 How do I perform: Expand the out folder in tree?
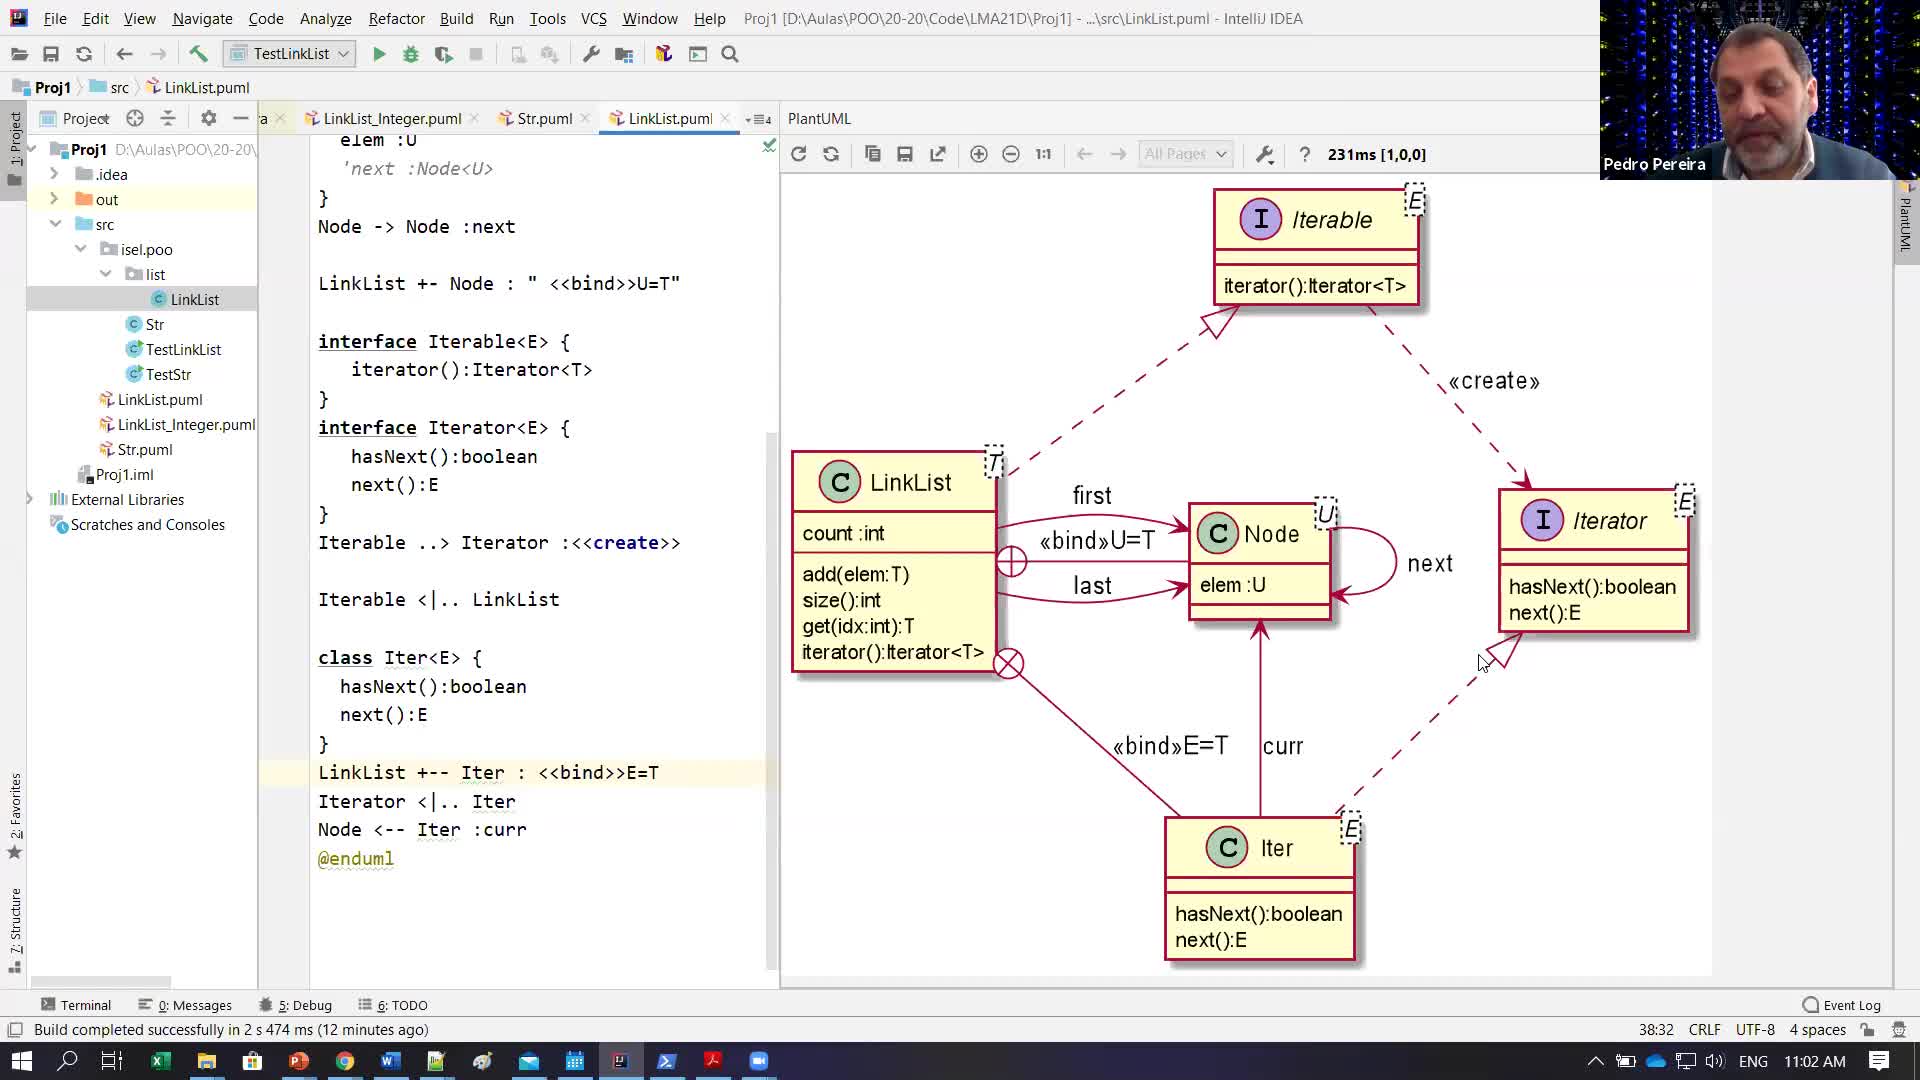coord(54,199)
